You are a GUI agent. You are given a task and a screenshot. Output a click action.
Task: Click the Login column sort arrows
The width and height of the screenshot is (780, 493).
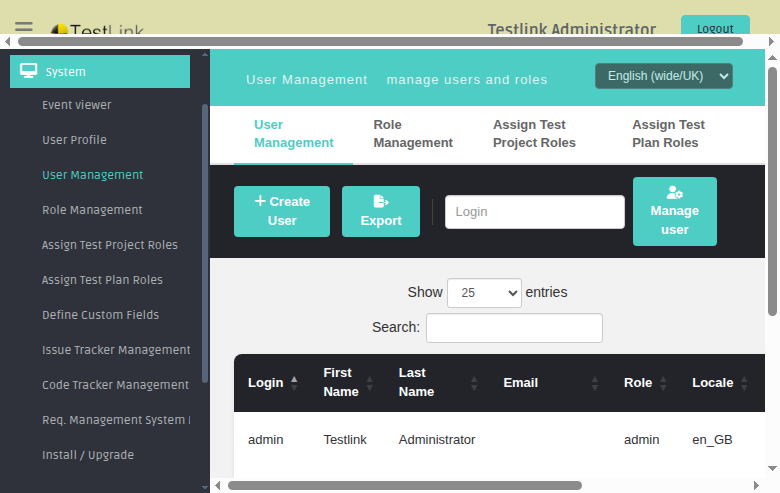294,383
